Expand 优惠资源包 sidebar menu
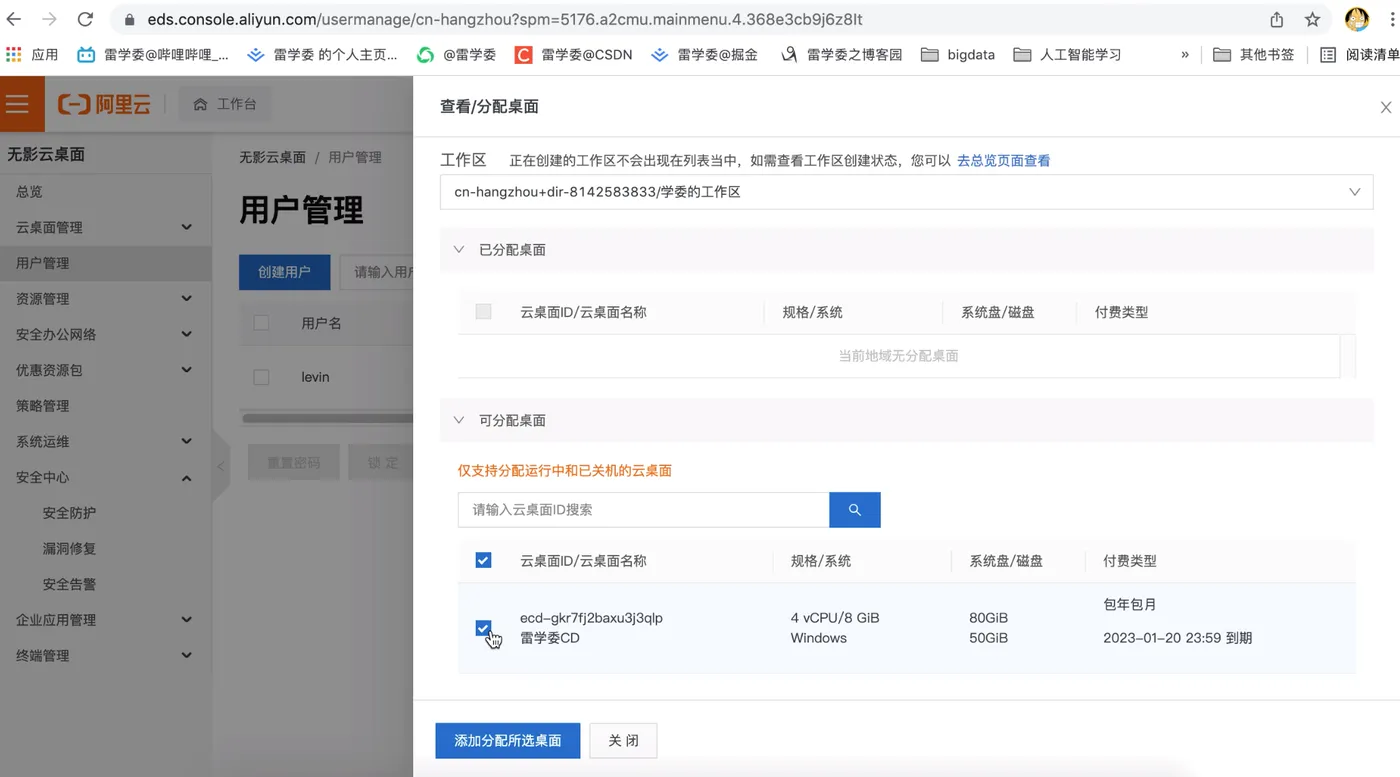The height and width of the screenshot is (777, 1400). coord(105,370)
